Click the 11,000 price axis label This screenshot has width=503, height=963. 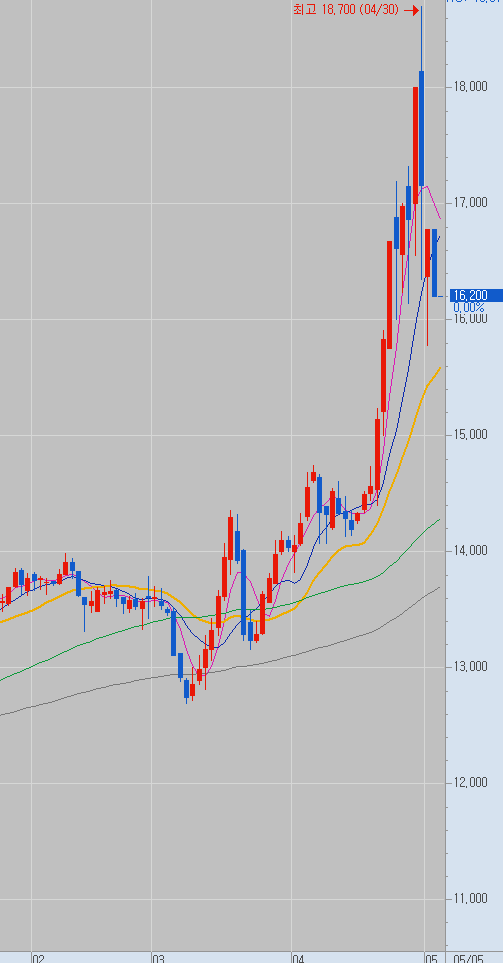pyautogui.click(x=470, y=899)
